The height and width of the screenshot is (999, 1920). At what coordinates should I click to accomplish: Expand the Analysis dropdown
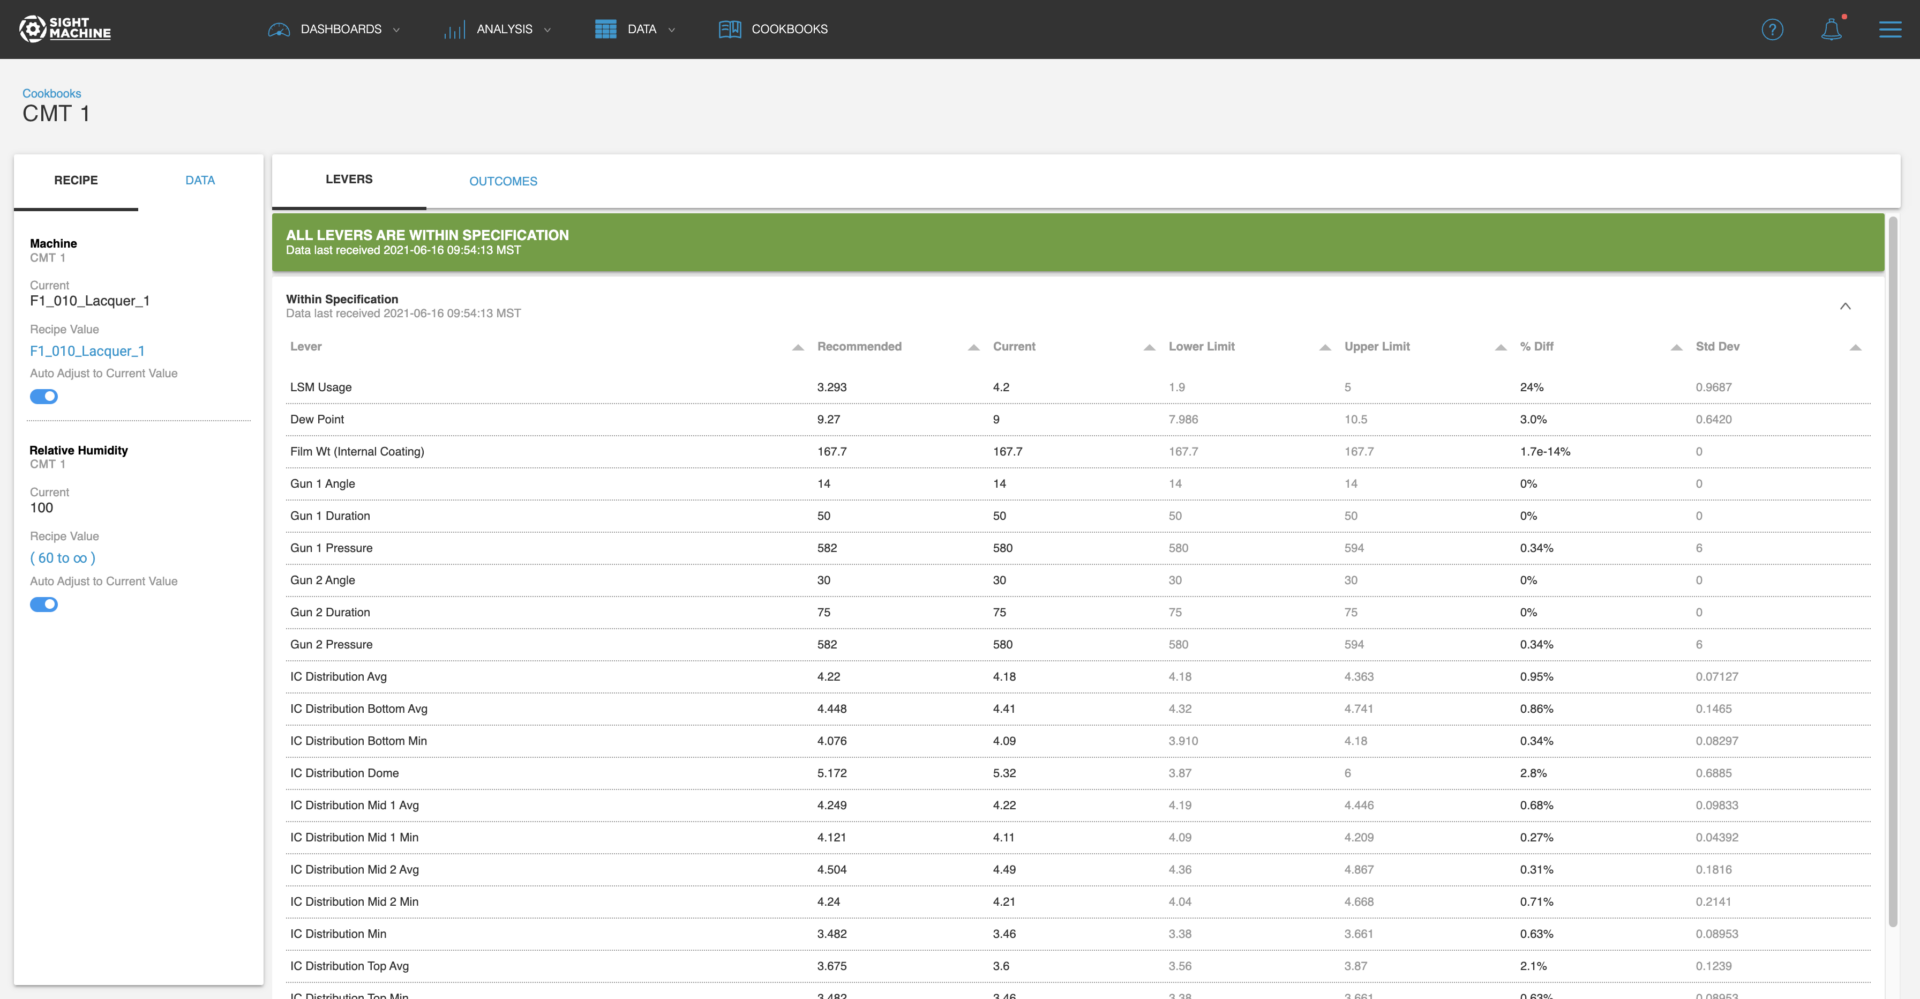[x=547, y=30]
